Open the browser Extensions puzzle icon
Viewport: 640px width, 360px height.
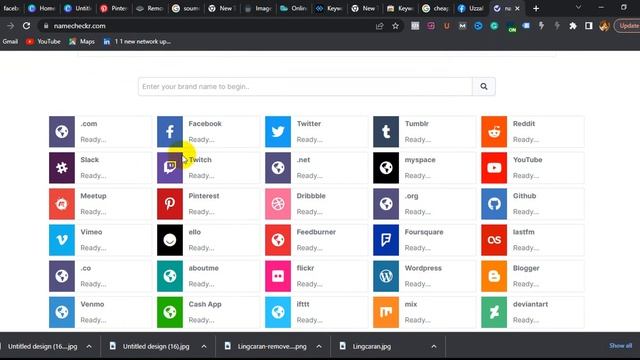[x=573, y=26]
